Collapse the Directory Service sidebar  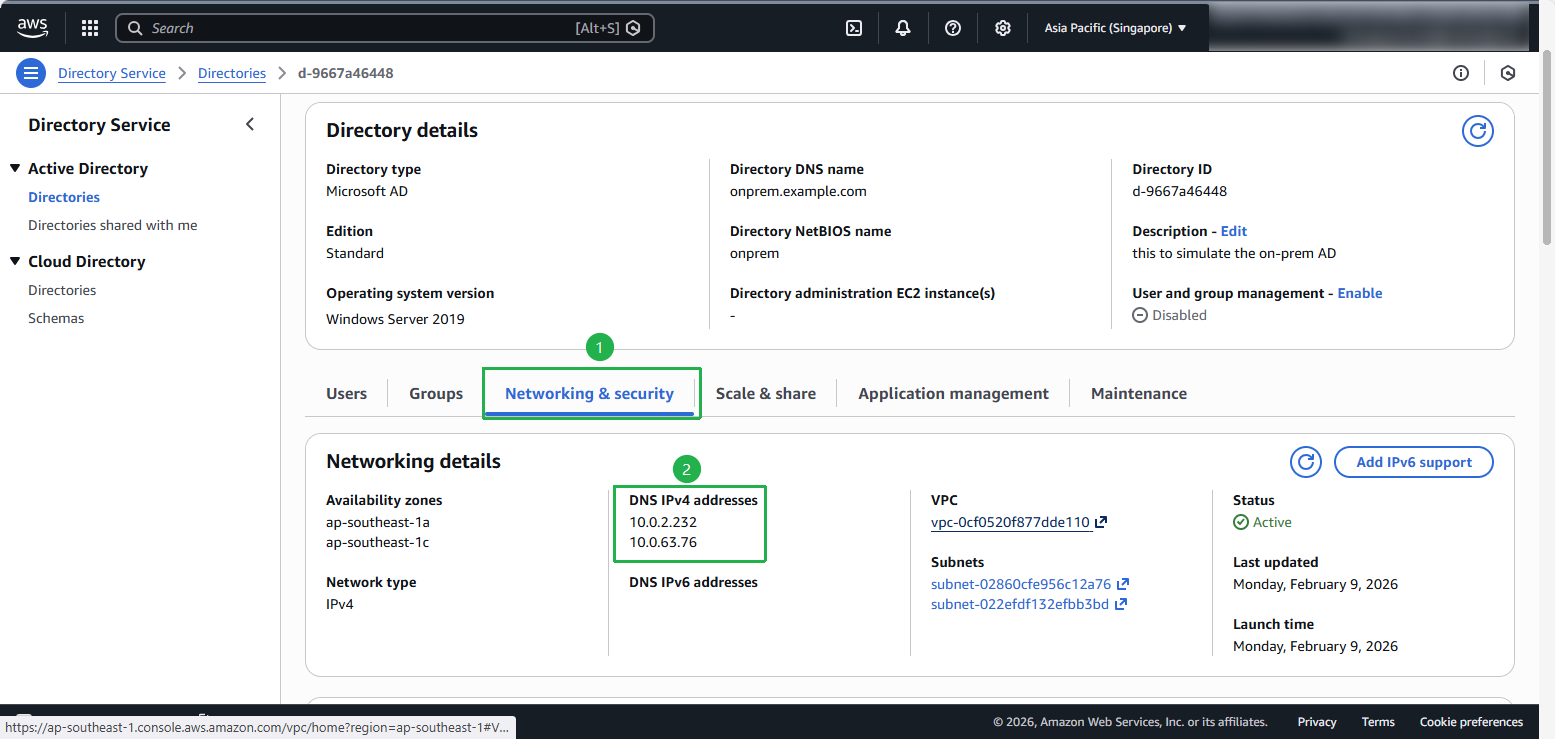(250, 125)
